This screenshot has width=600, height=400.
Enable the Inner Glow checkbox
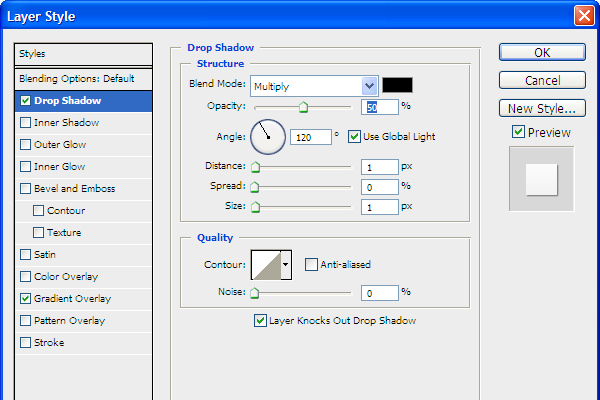click(x=25, y=167)
